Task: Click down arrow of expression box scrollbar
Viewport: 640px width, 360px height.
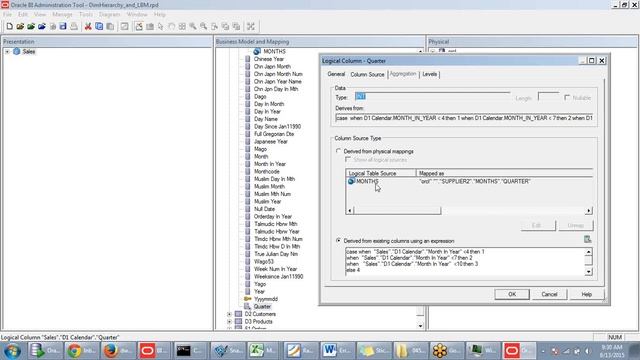Action: 588,272
